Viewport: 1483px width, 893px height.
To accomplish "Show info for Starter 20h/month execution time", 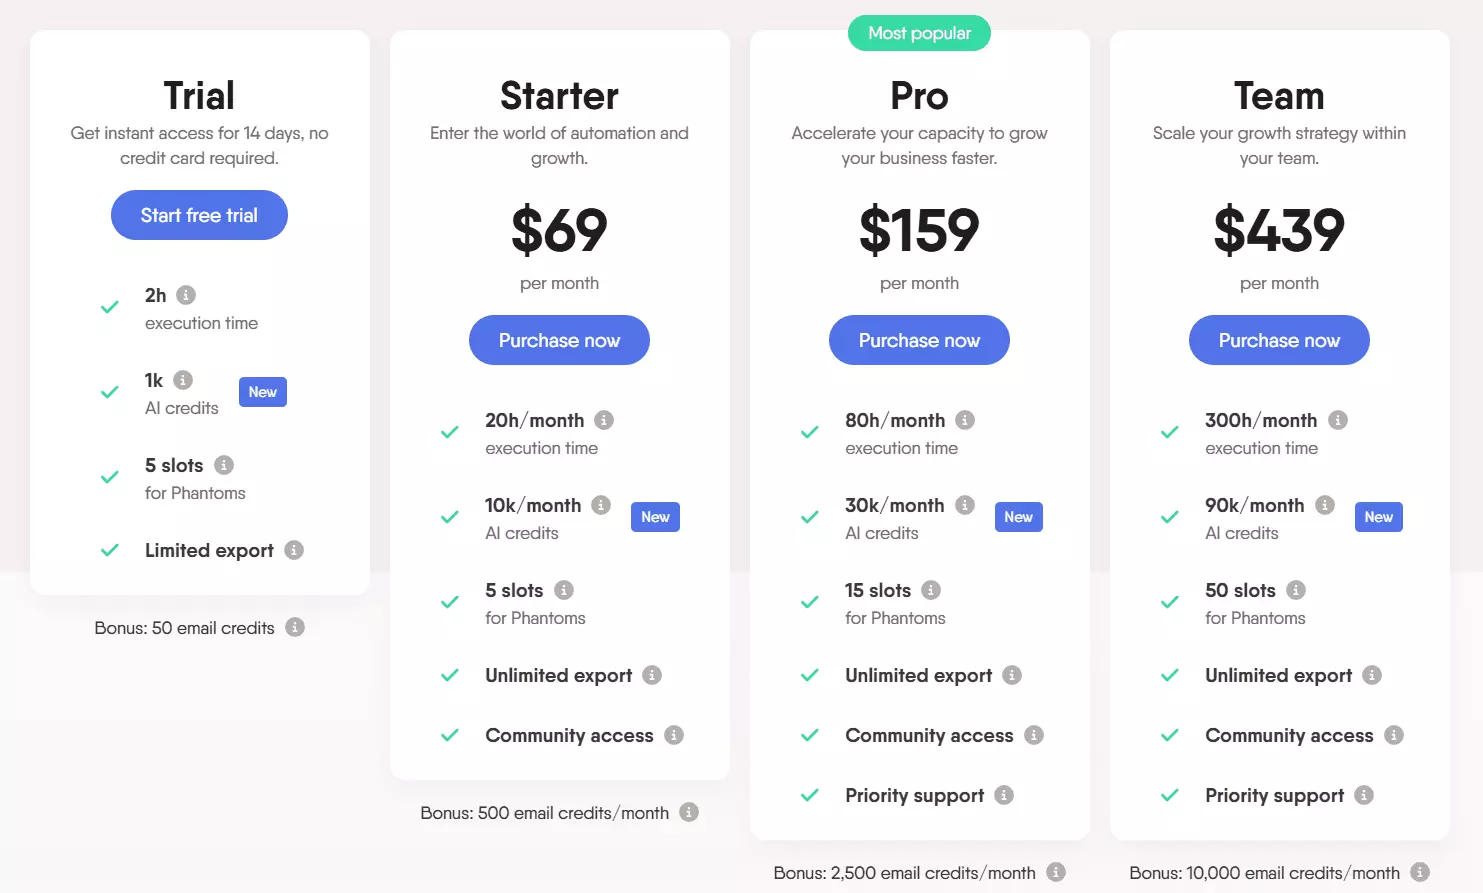I will [604, 420].
